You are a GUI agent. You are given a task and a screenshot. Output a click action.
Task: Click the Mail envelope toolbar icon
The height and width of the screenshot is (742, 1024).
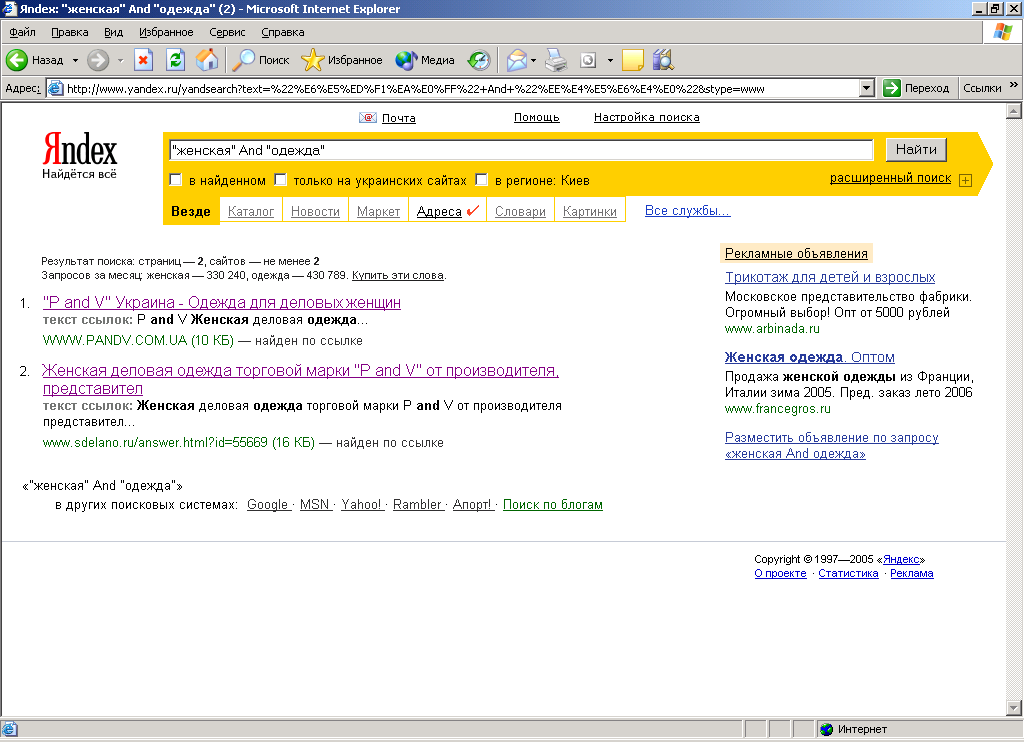pyautogui.click(x=516, y=60)
